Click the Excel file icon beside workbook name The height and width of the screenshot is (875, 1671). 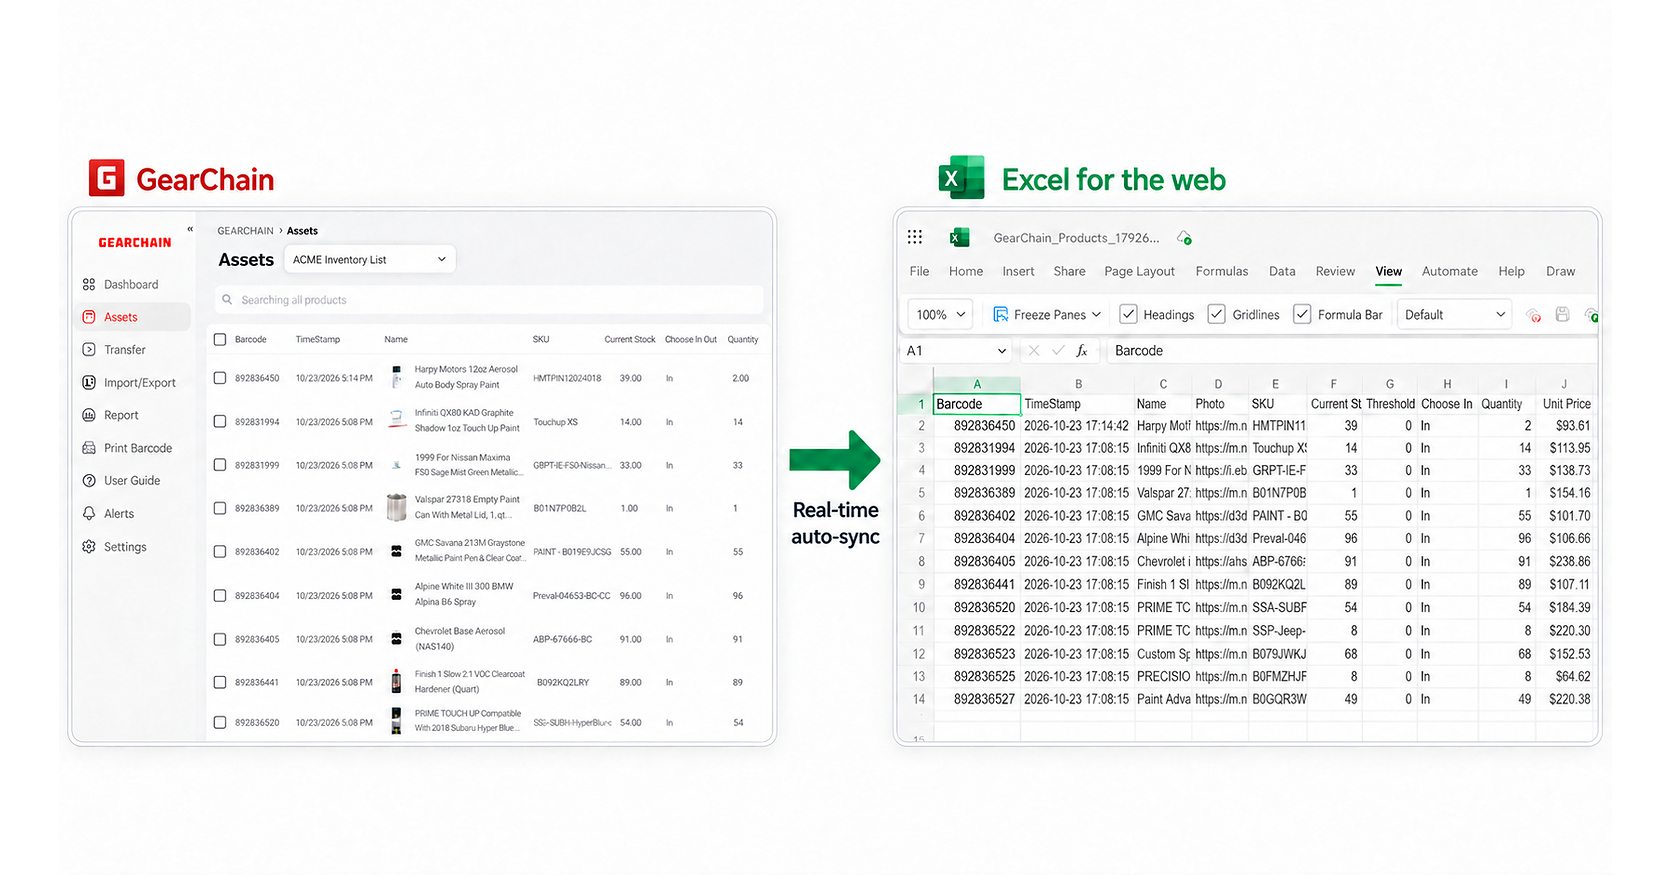pyautogui.click(x=959, y=237)
